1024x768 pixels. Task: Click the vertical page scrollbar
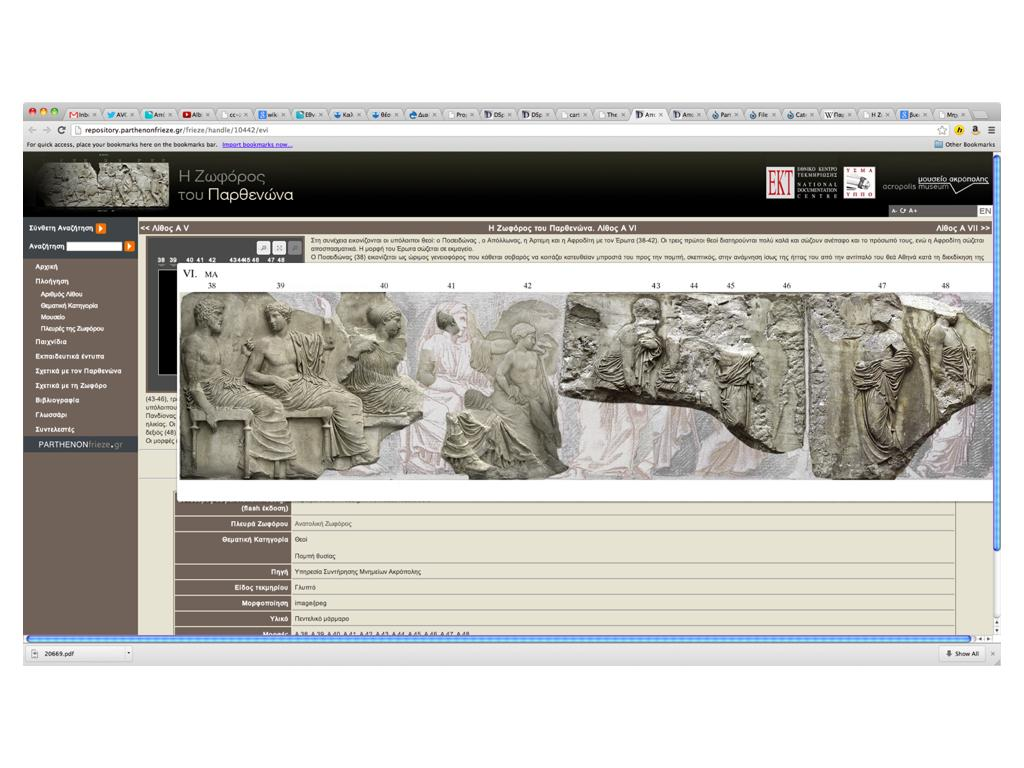point(996,353)
